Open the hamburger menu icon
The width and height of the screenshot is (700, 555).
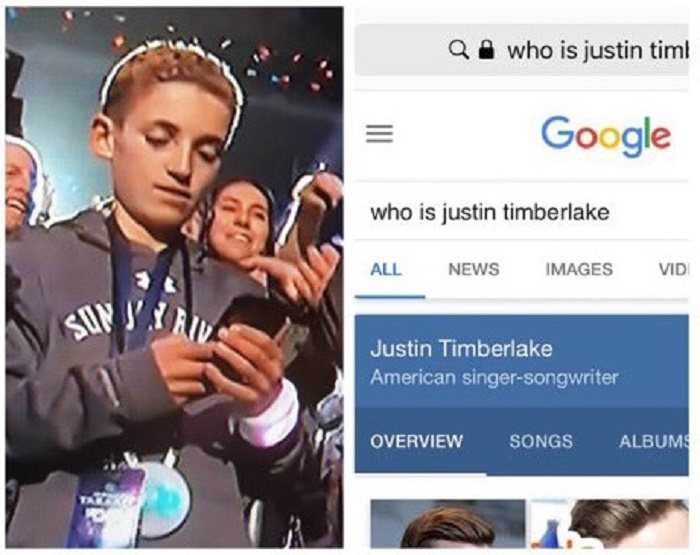pyautogui.click(x=379, y=133)
